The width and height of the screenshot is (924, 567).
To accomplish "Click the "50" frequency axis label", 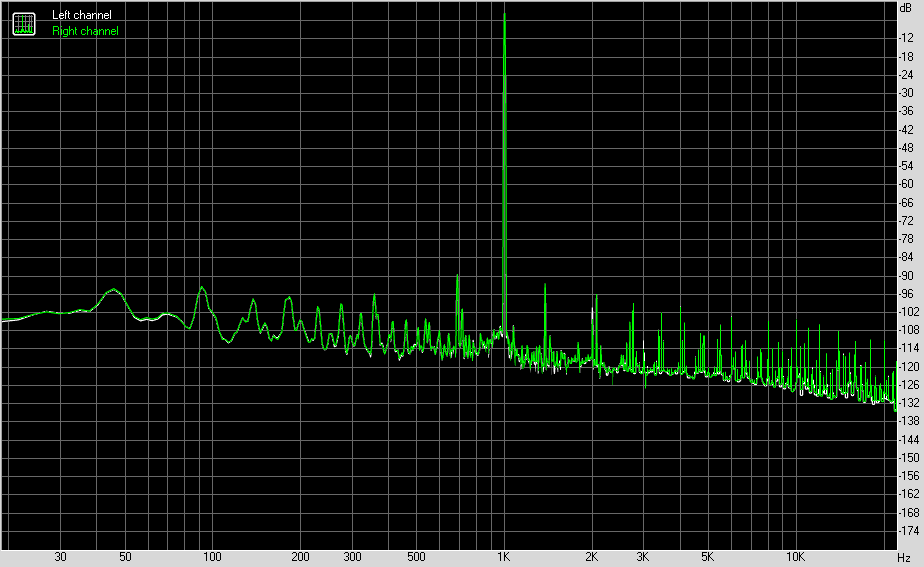I will coord(125,557).
